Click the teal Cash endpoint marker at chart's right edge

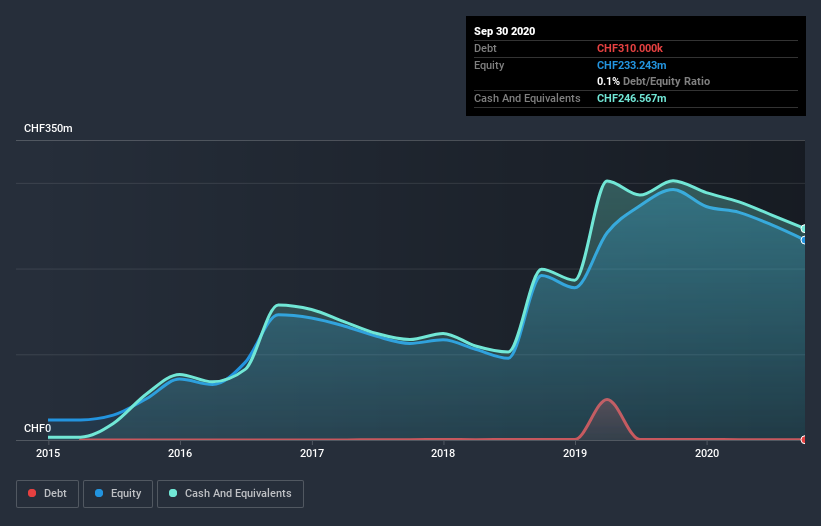804,229
